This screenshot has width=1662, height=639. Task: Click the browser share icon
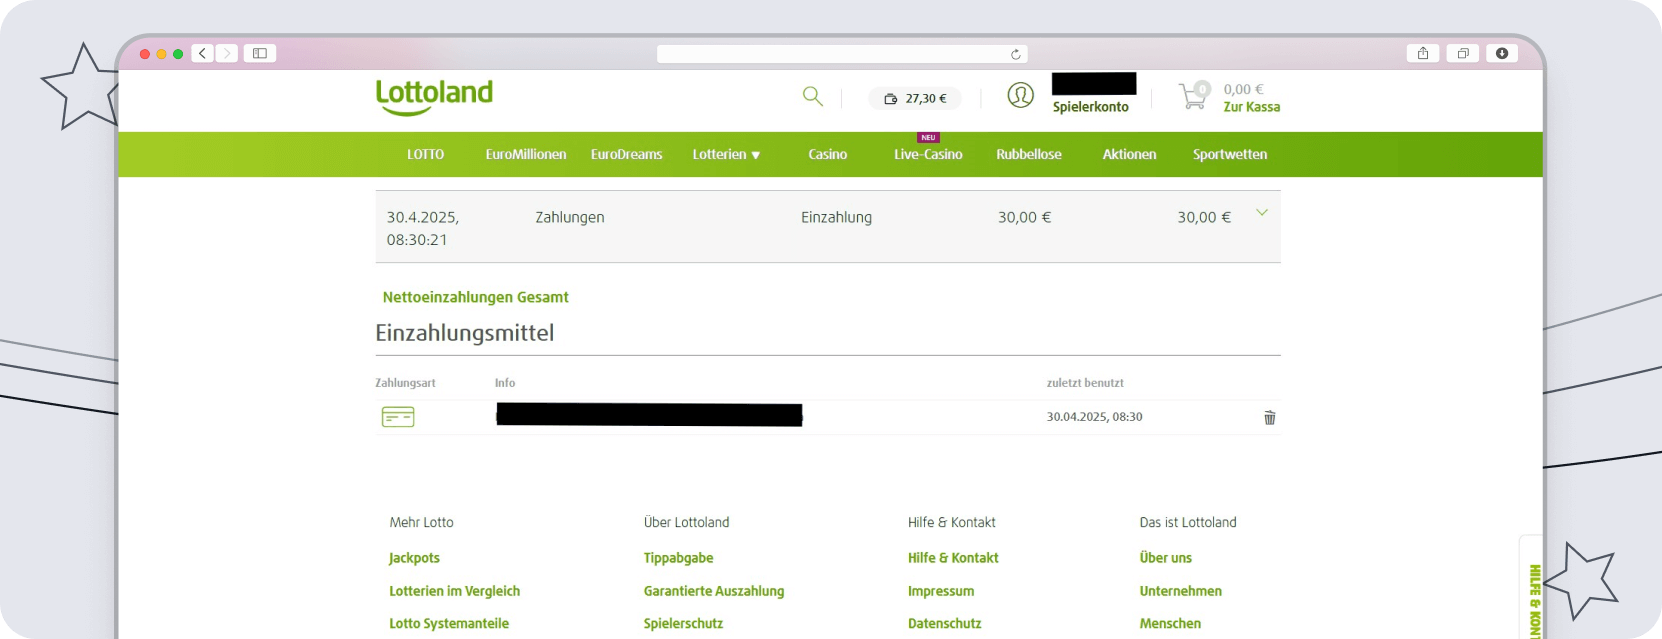[x=1422, y=53]
